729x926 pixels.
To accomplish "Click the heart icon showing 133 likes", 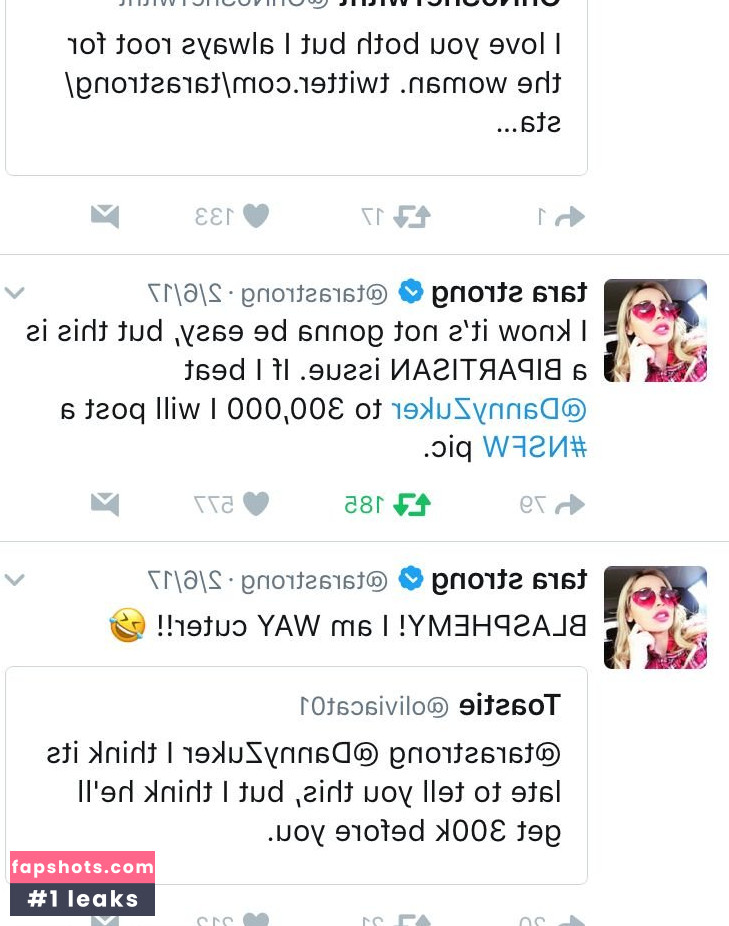I will tap(256, 216).
